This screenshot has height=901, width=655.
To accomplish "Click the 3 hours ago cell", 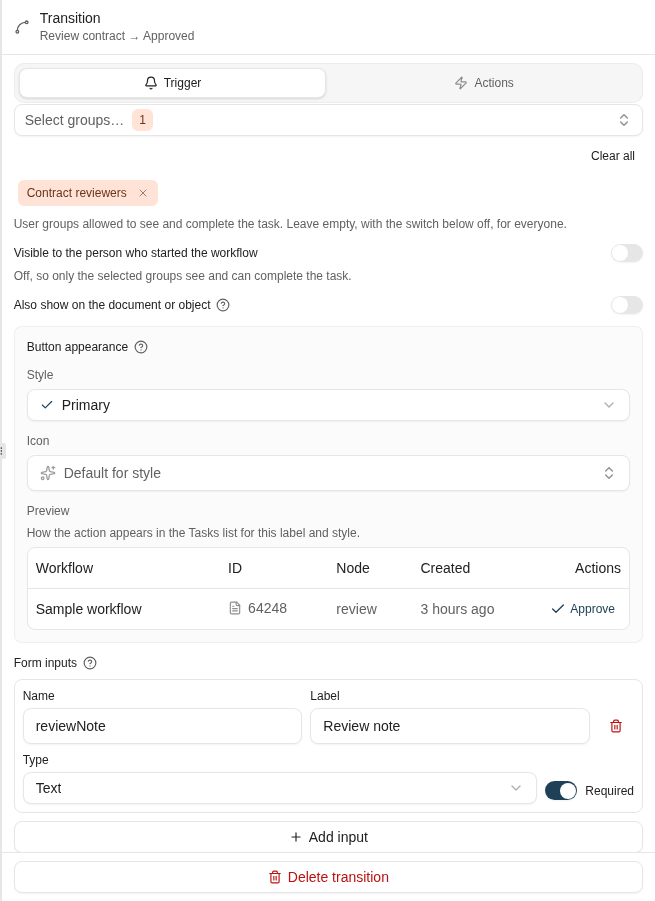I will pyautogui.click(x=457, y=609).
